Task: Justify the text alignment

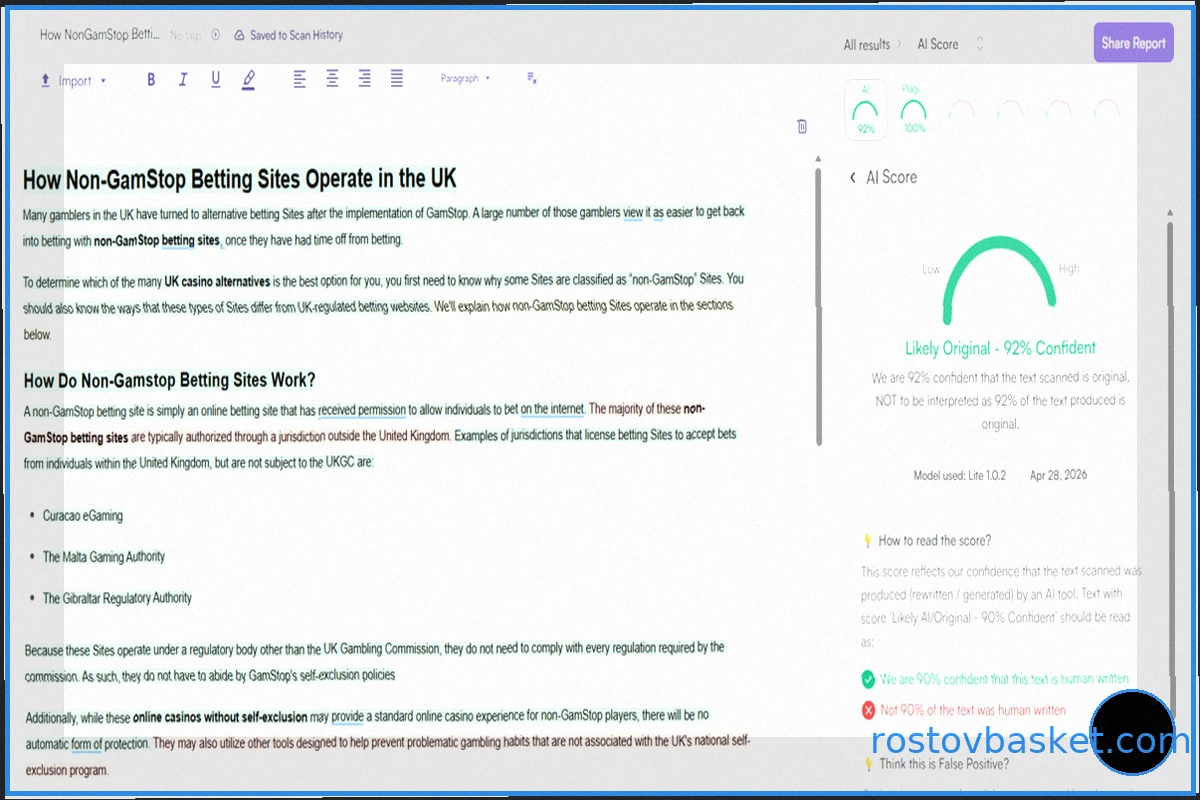Action: pos(397,79)
